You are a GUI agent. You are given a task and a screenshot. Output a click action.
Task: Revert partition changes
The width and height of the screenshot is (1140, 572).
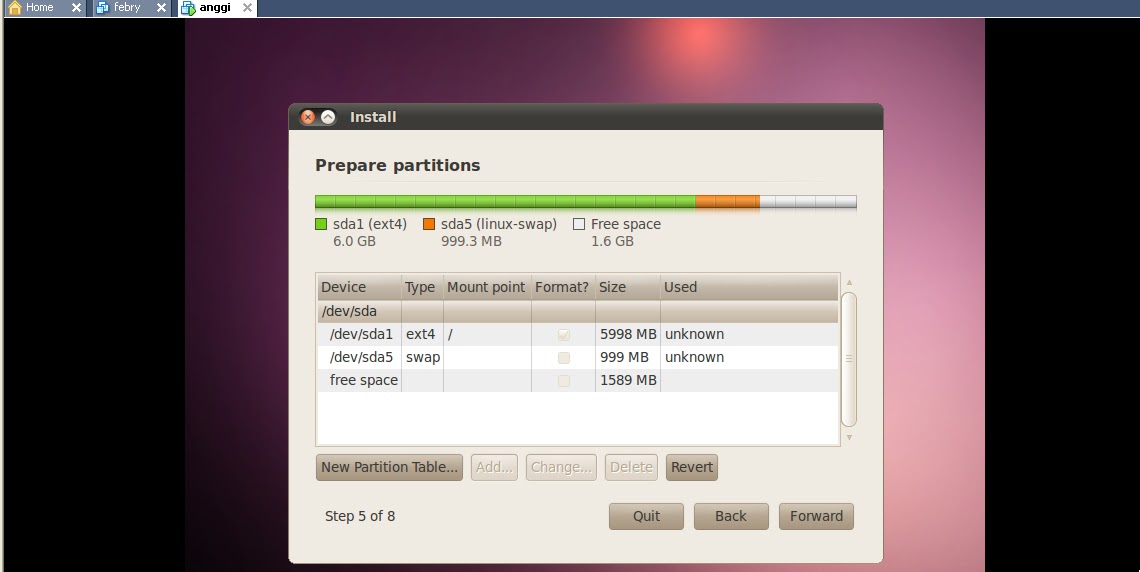[692, 467]
